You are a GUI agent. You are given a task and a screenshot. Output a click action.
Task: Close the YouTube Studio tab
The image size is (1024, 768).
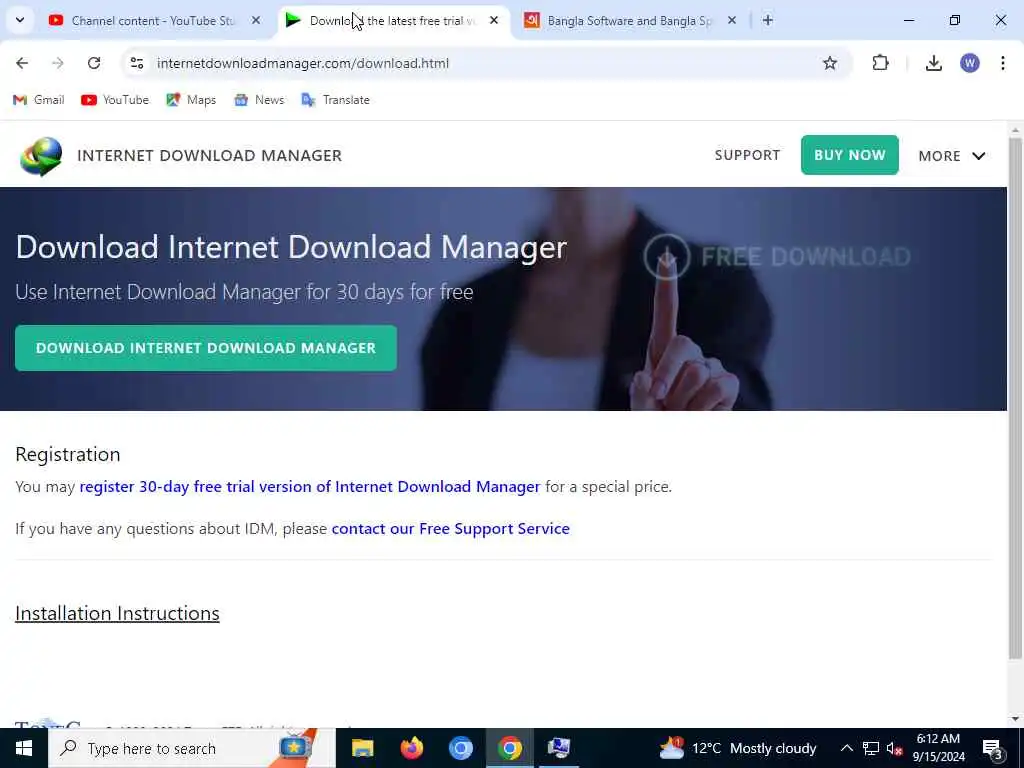pos(256,21)
